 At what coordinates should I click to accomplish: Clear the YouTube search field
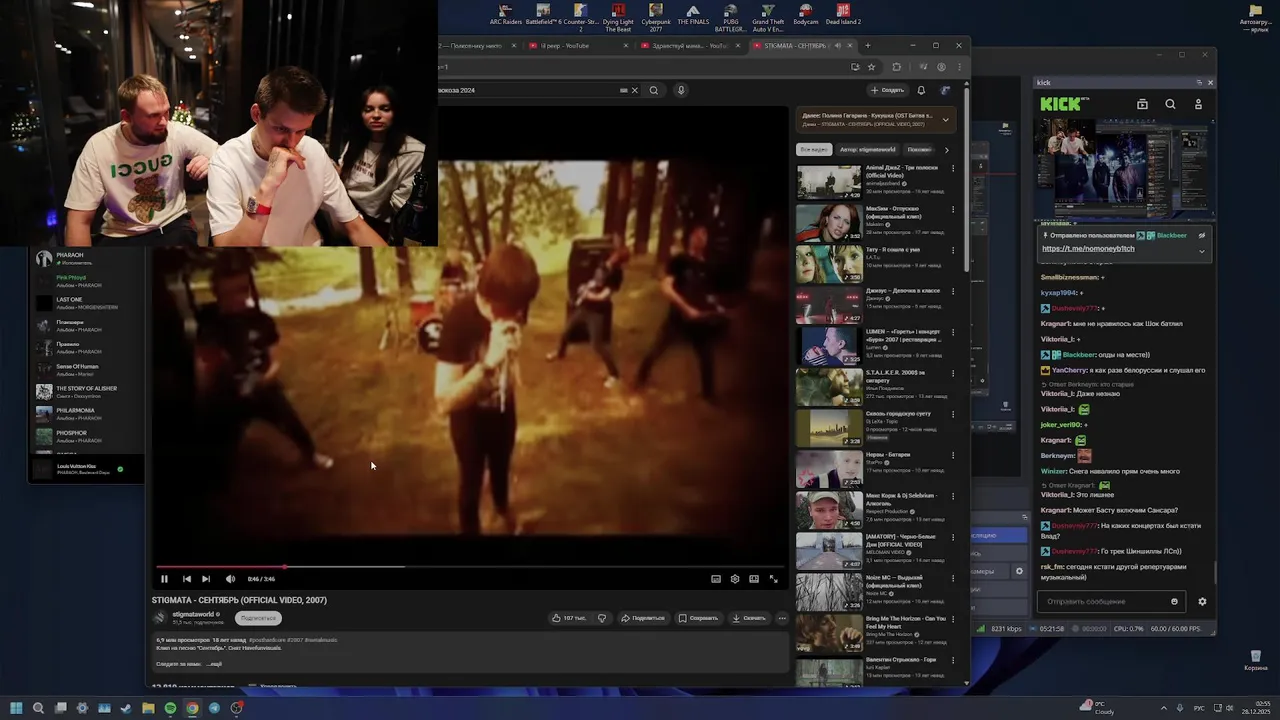tap(634, 90)
